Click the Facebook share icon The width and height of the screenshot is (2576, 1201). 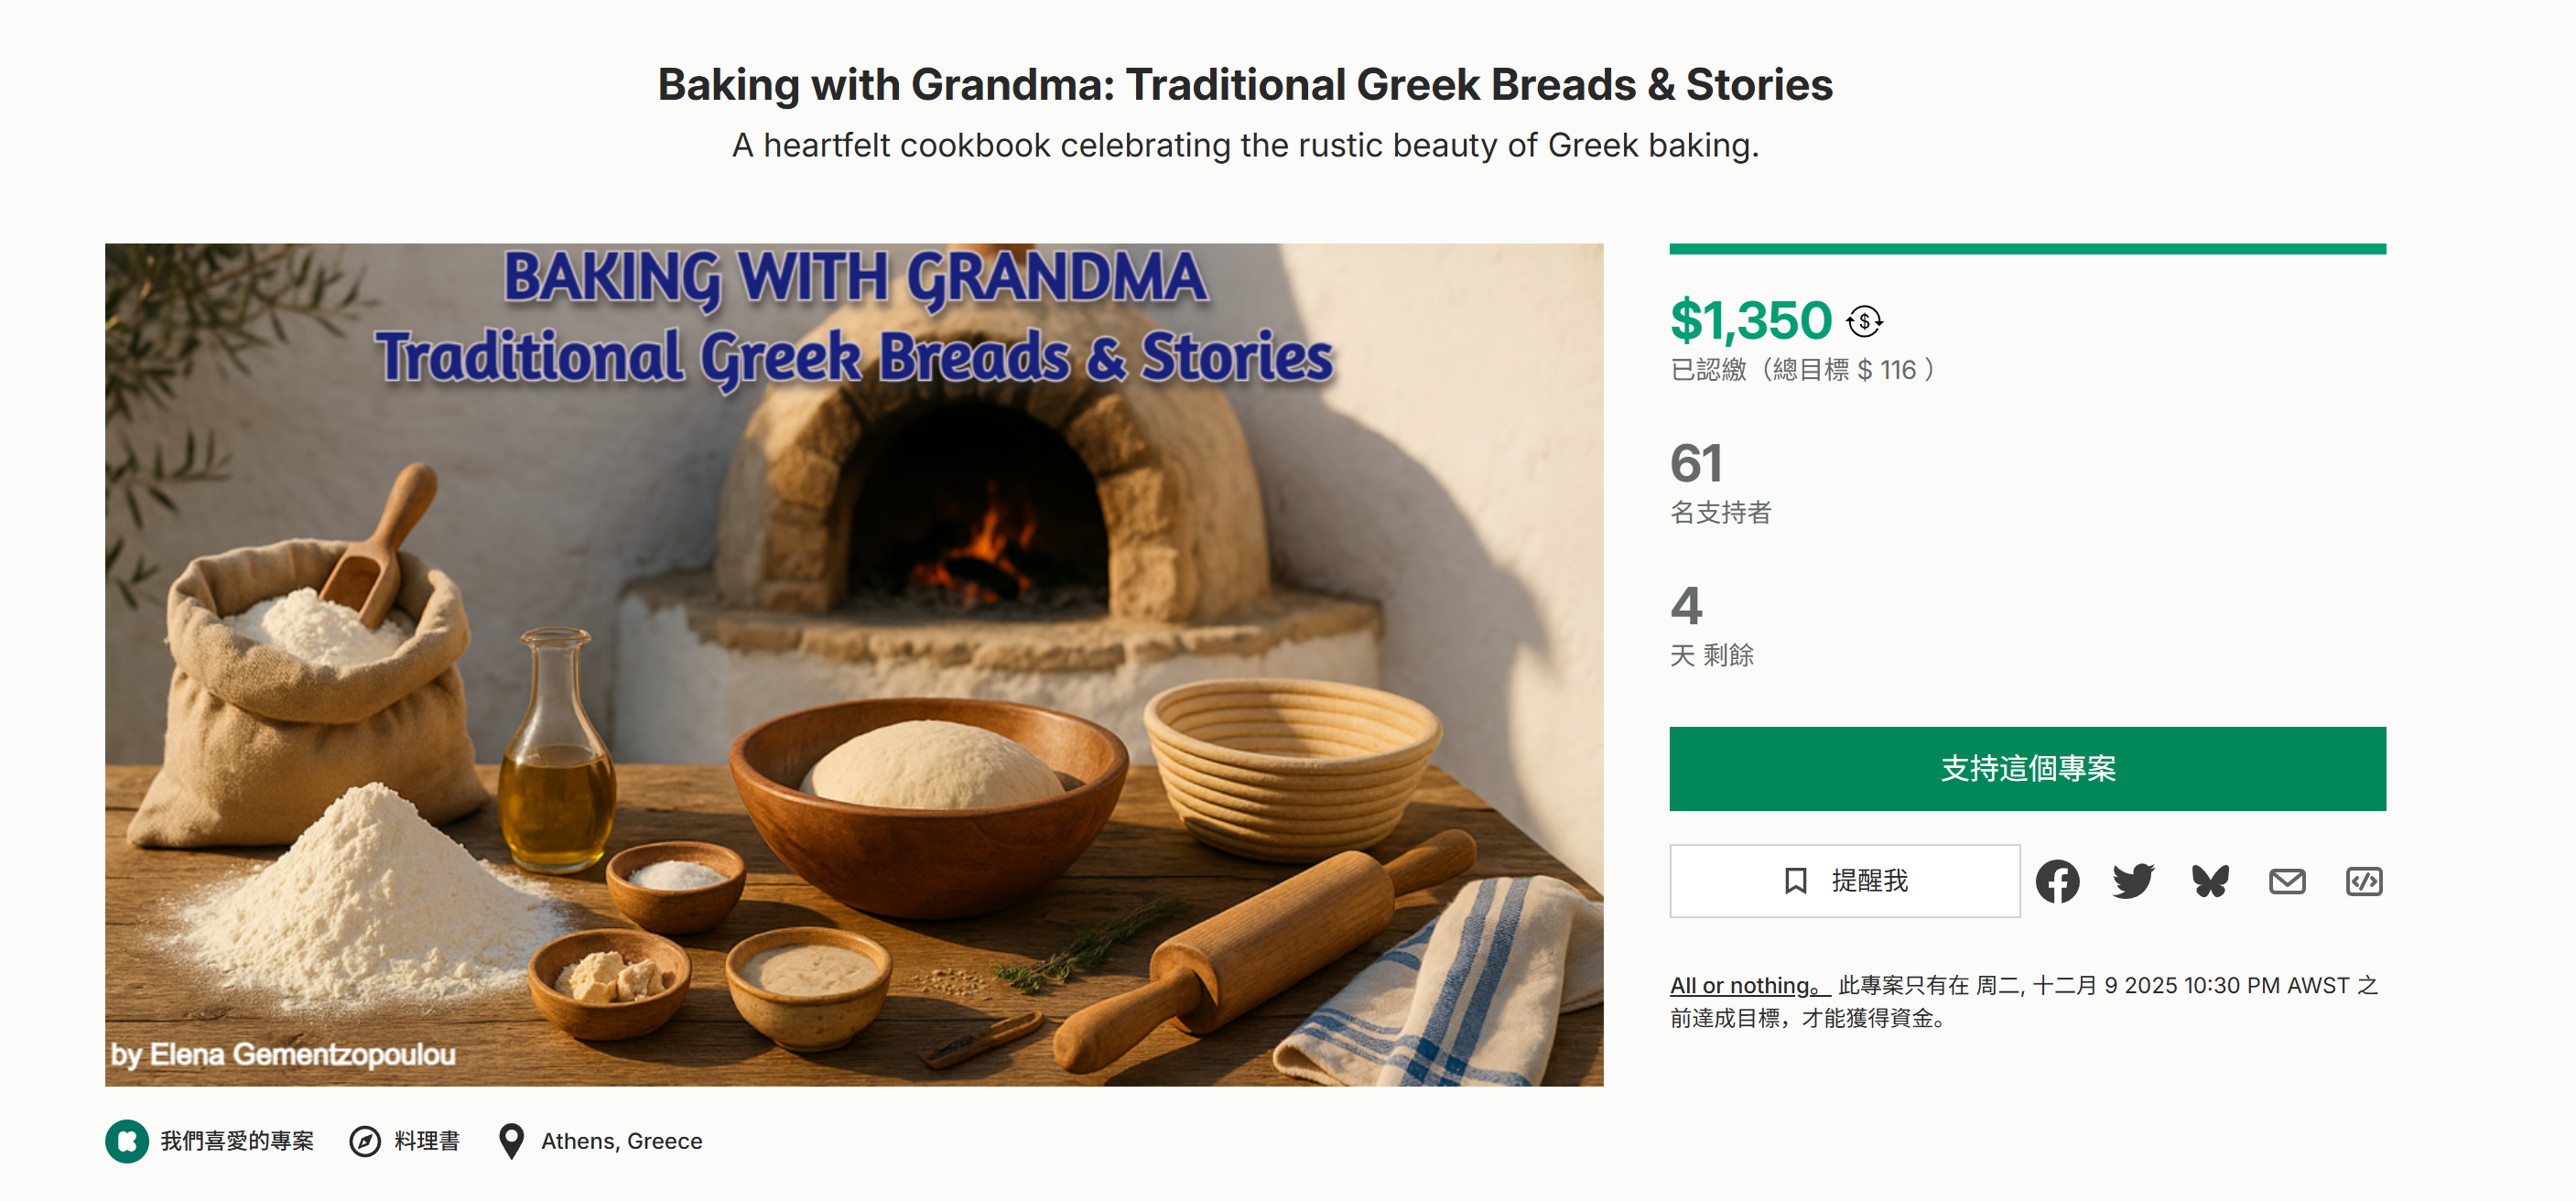click(x=2057, y=881)
